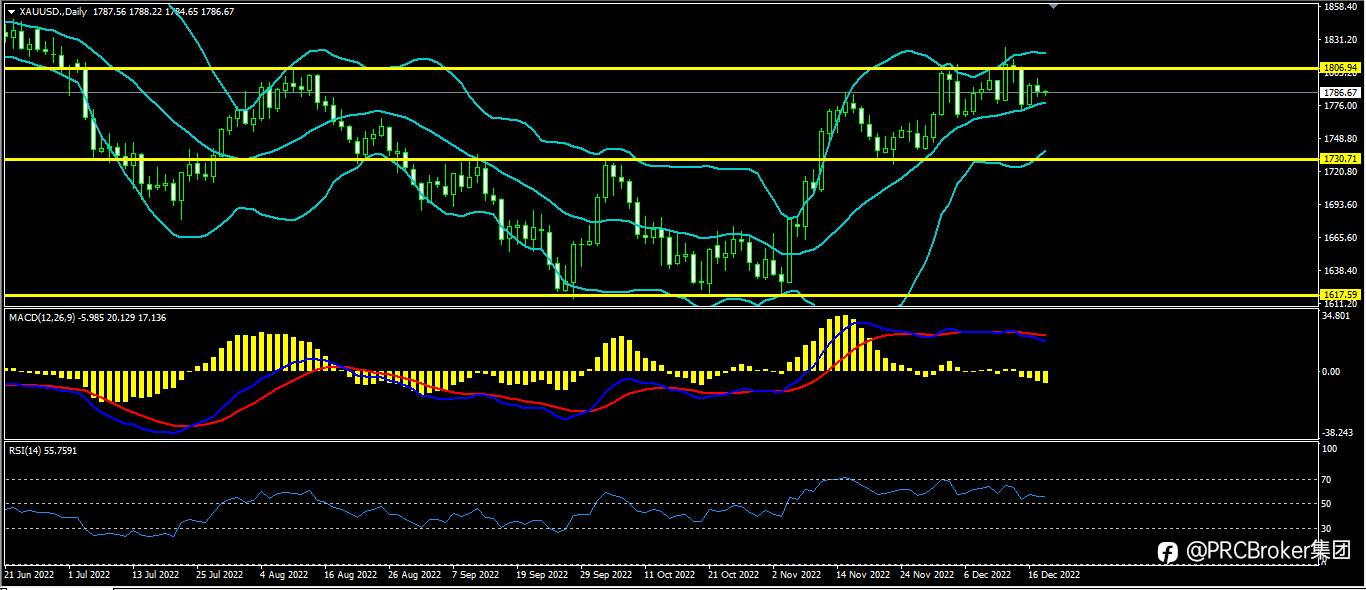The height and width of the screenshot is (590, 1366).
Task: Click the MACD scale value 0.00
Action: (1332, 371)
